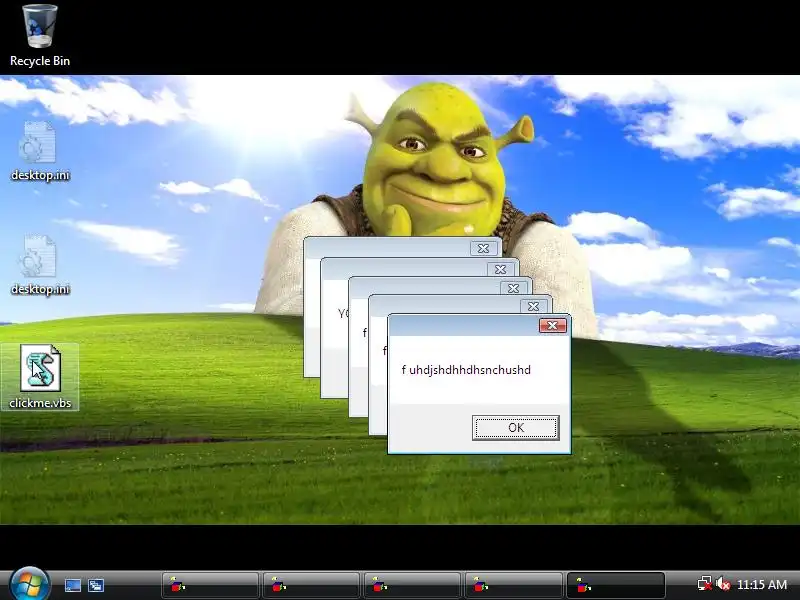
Task: Open the Windows Start orb
Action: [29, 584]
